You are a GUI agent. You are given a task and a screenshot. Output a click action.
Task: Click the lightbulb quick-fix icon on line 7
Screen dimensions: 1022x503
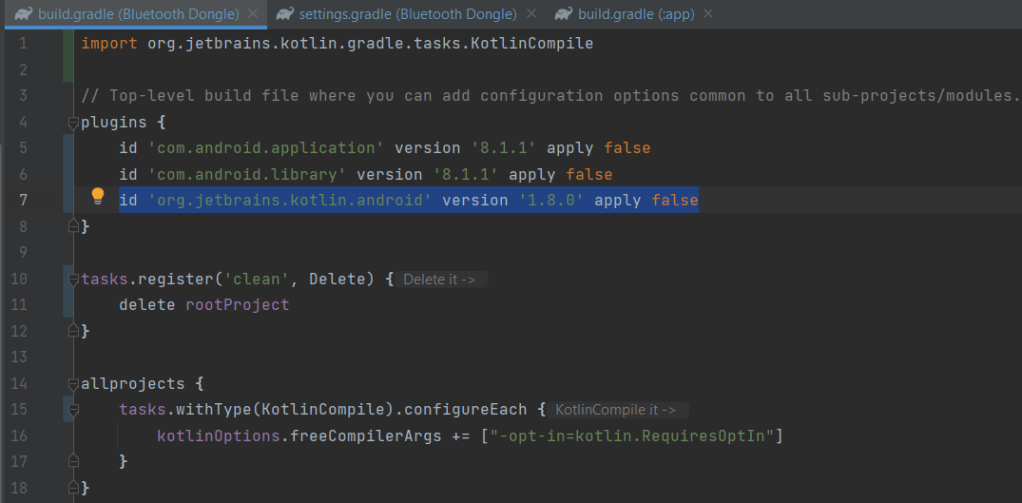click(x=98, y=197)
